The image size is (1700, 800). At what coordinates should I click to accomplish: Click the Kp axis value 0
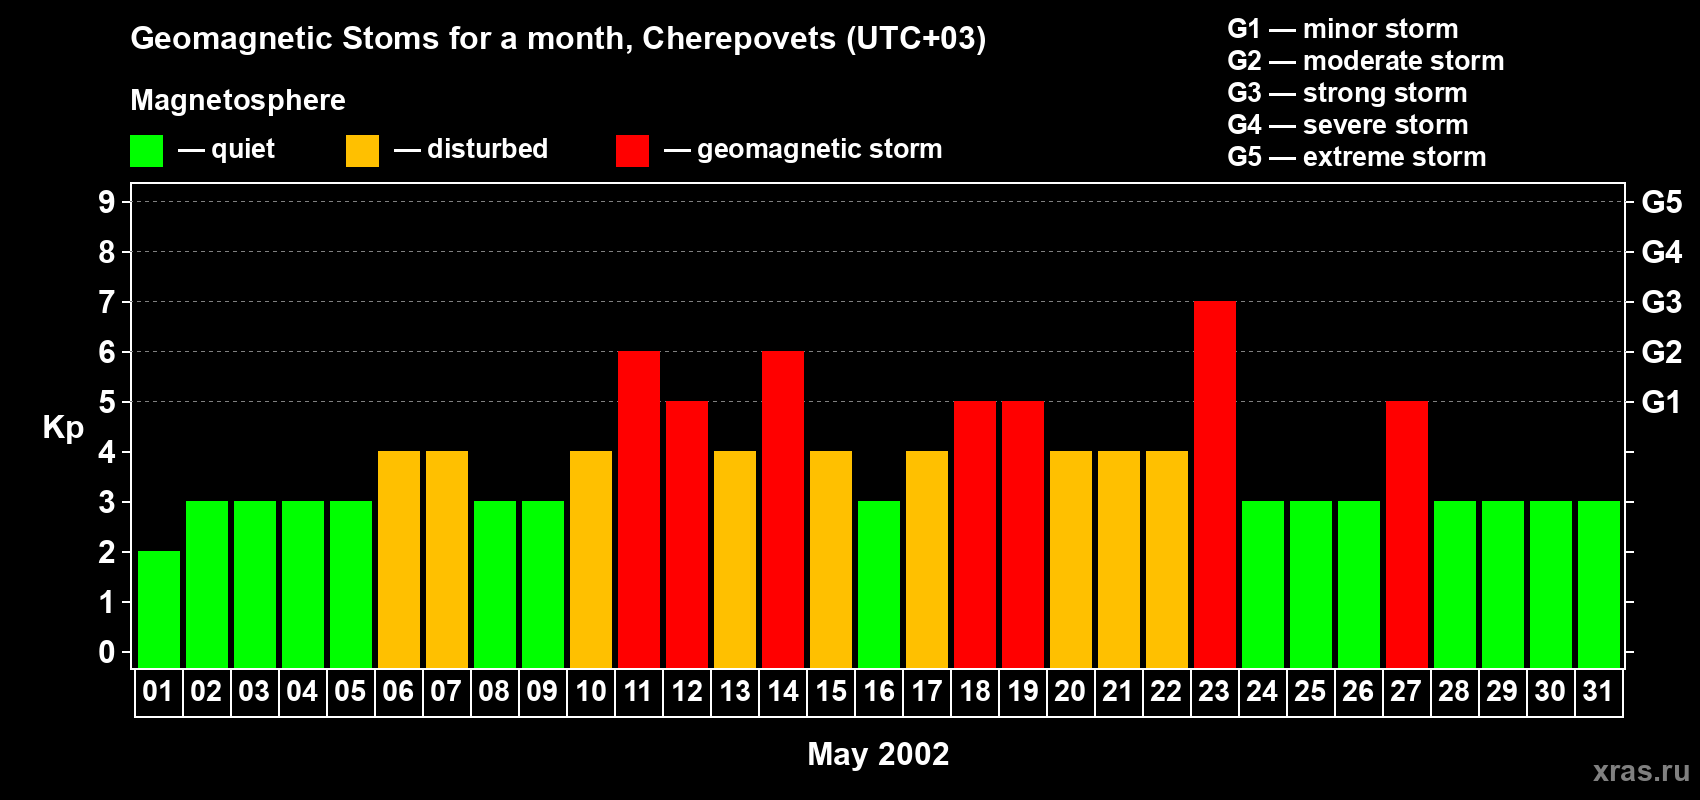click(x=107, y=652)
